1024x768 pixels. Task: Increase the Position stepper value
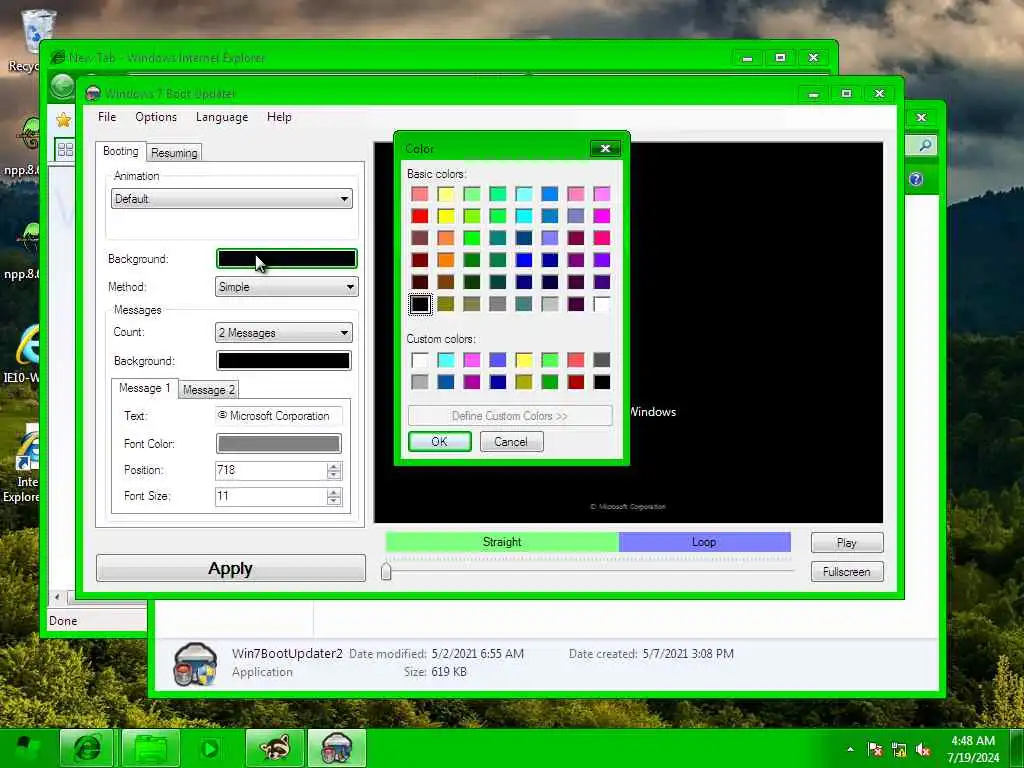pos(334,466)
